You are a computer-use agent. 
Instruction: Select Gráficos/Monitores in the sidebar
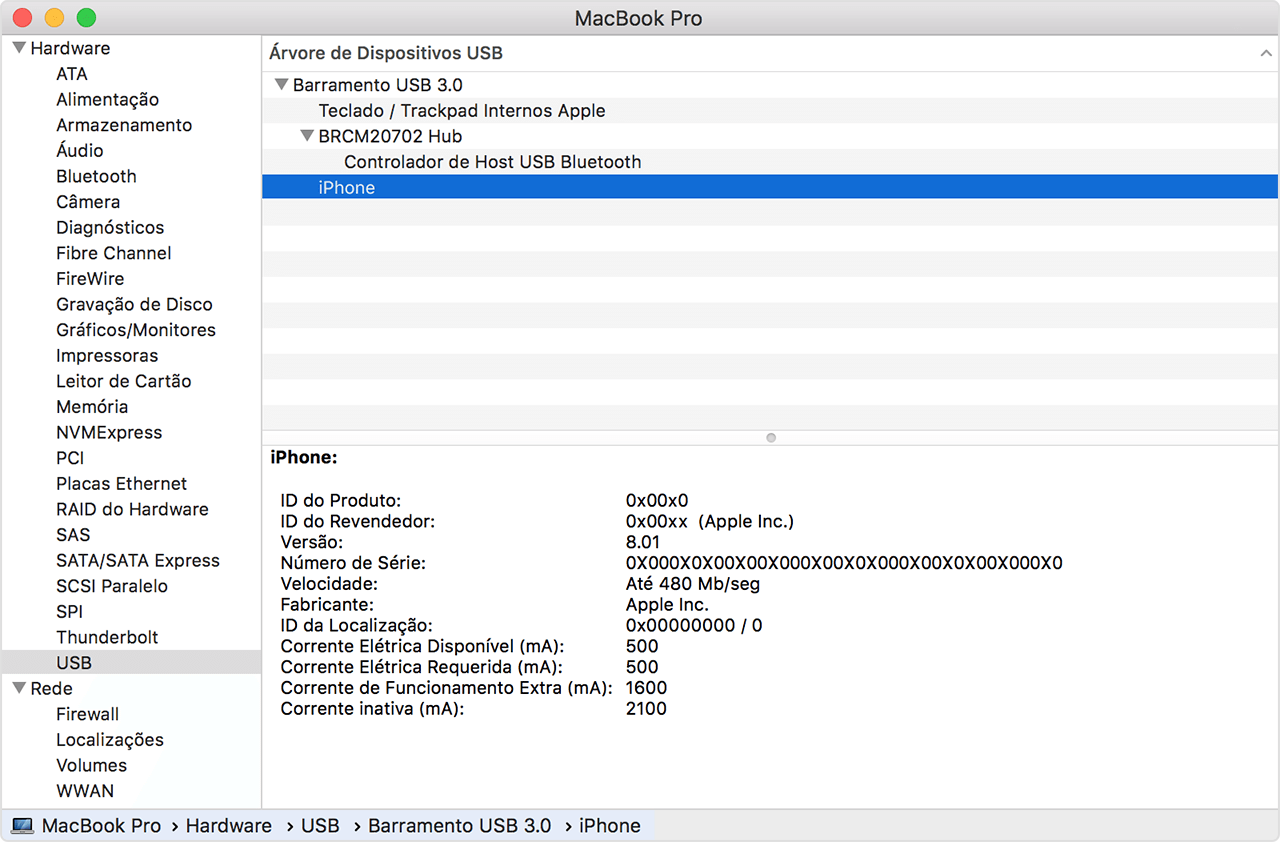(136, 330)
